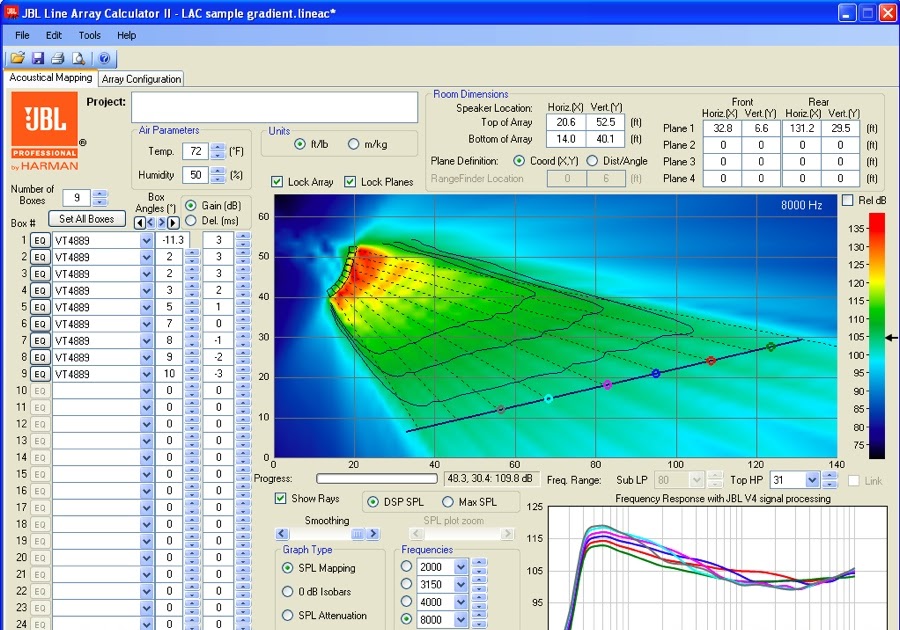Open the Help menu
Viewport: 900px width, 630px height.
point(126,36)
